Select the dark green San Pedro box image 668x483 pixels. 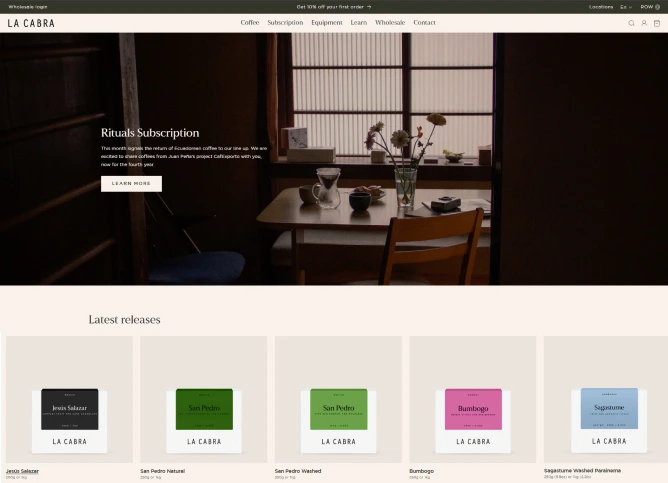(204, 399)
